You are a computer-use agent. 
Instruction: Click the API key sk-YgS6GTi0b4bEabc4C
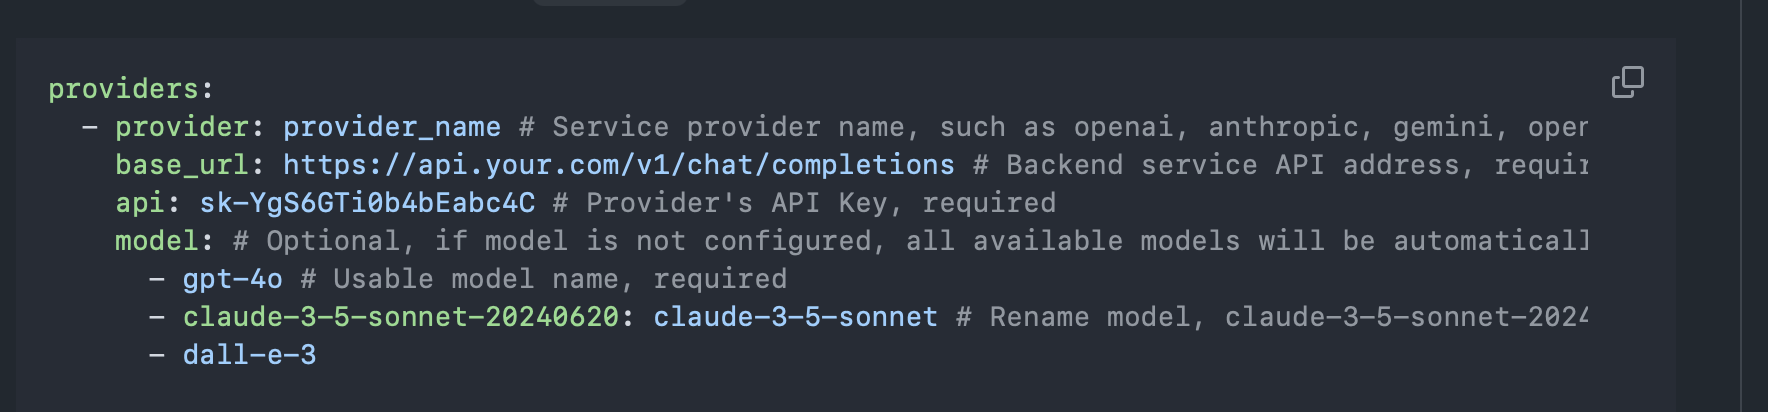coord(367,203)
